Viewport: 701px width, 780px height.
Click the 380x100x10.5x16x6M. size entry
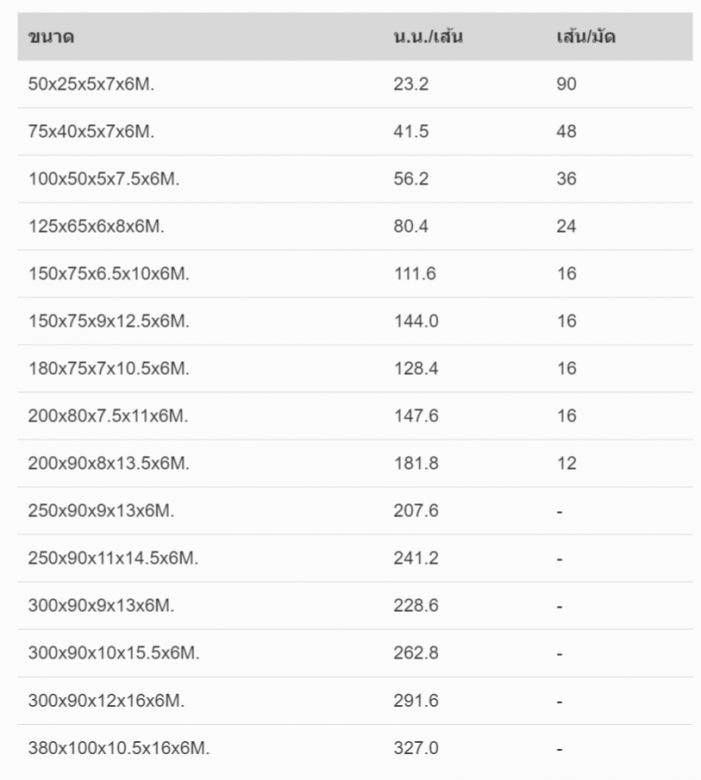(118, 748)
